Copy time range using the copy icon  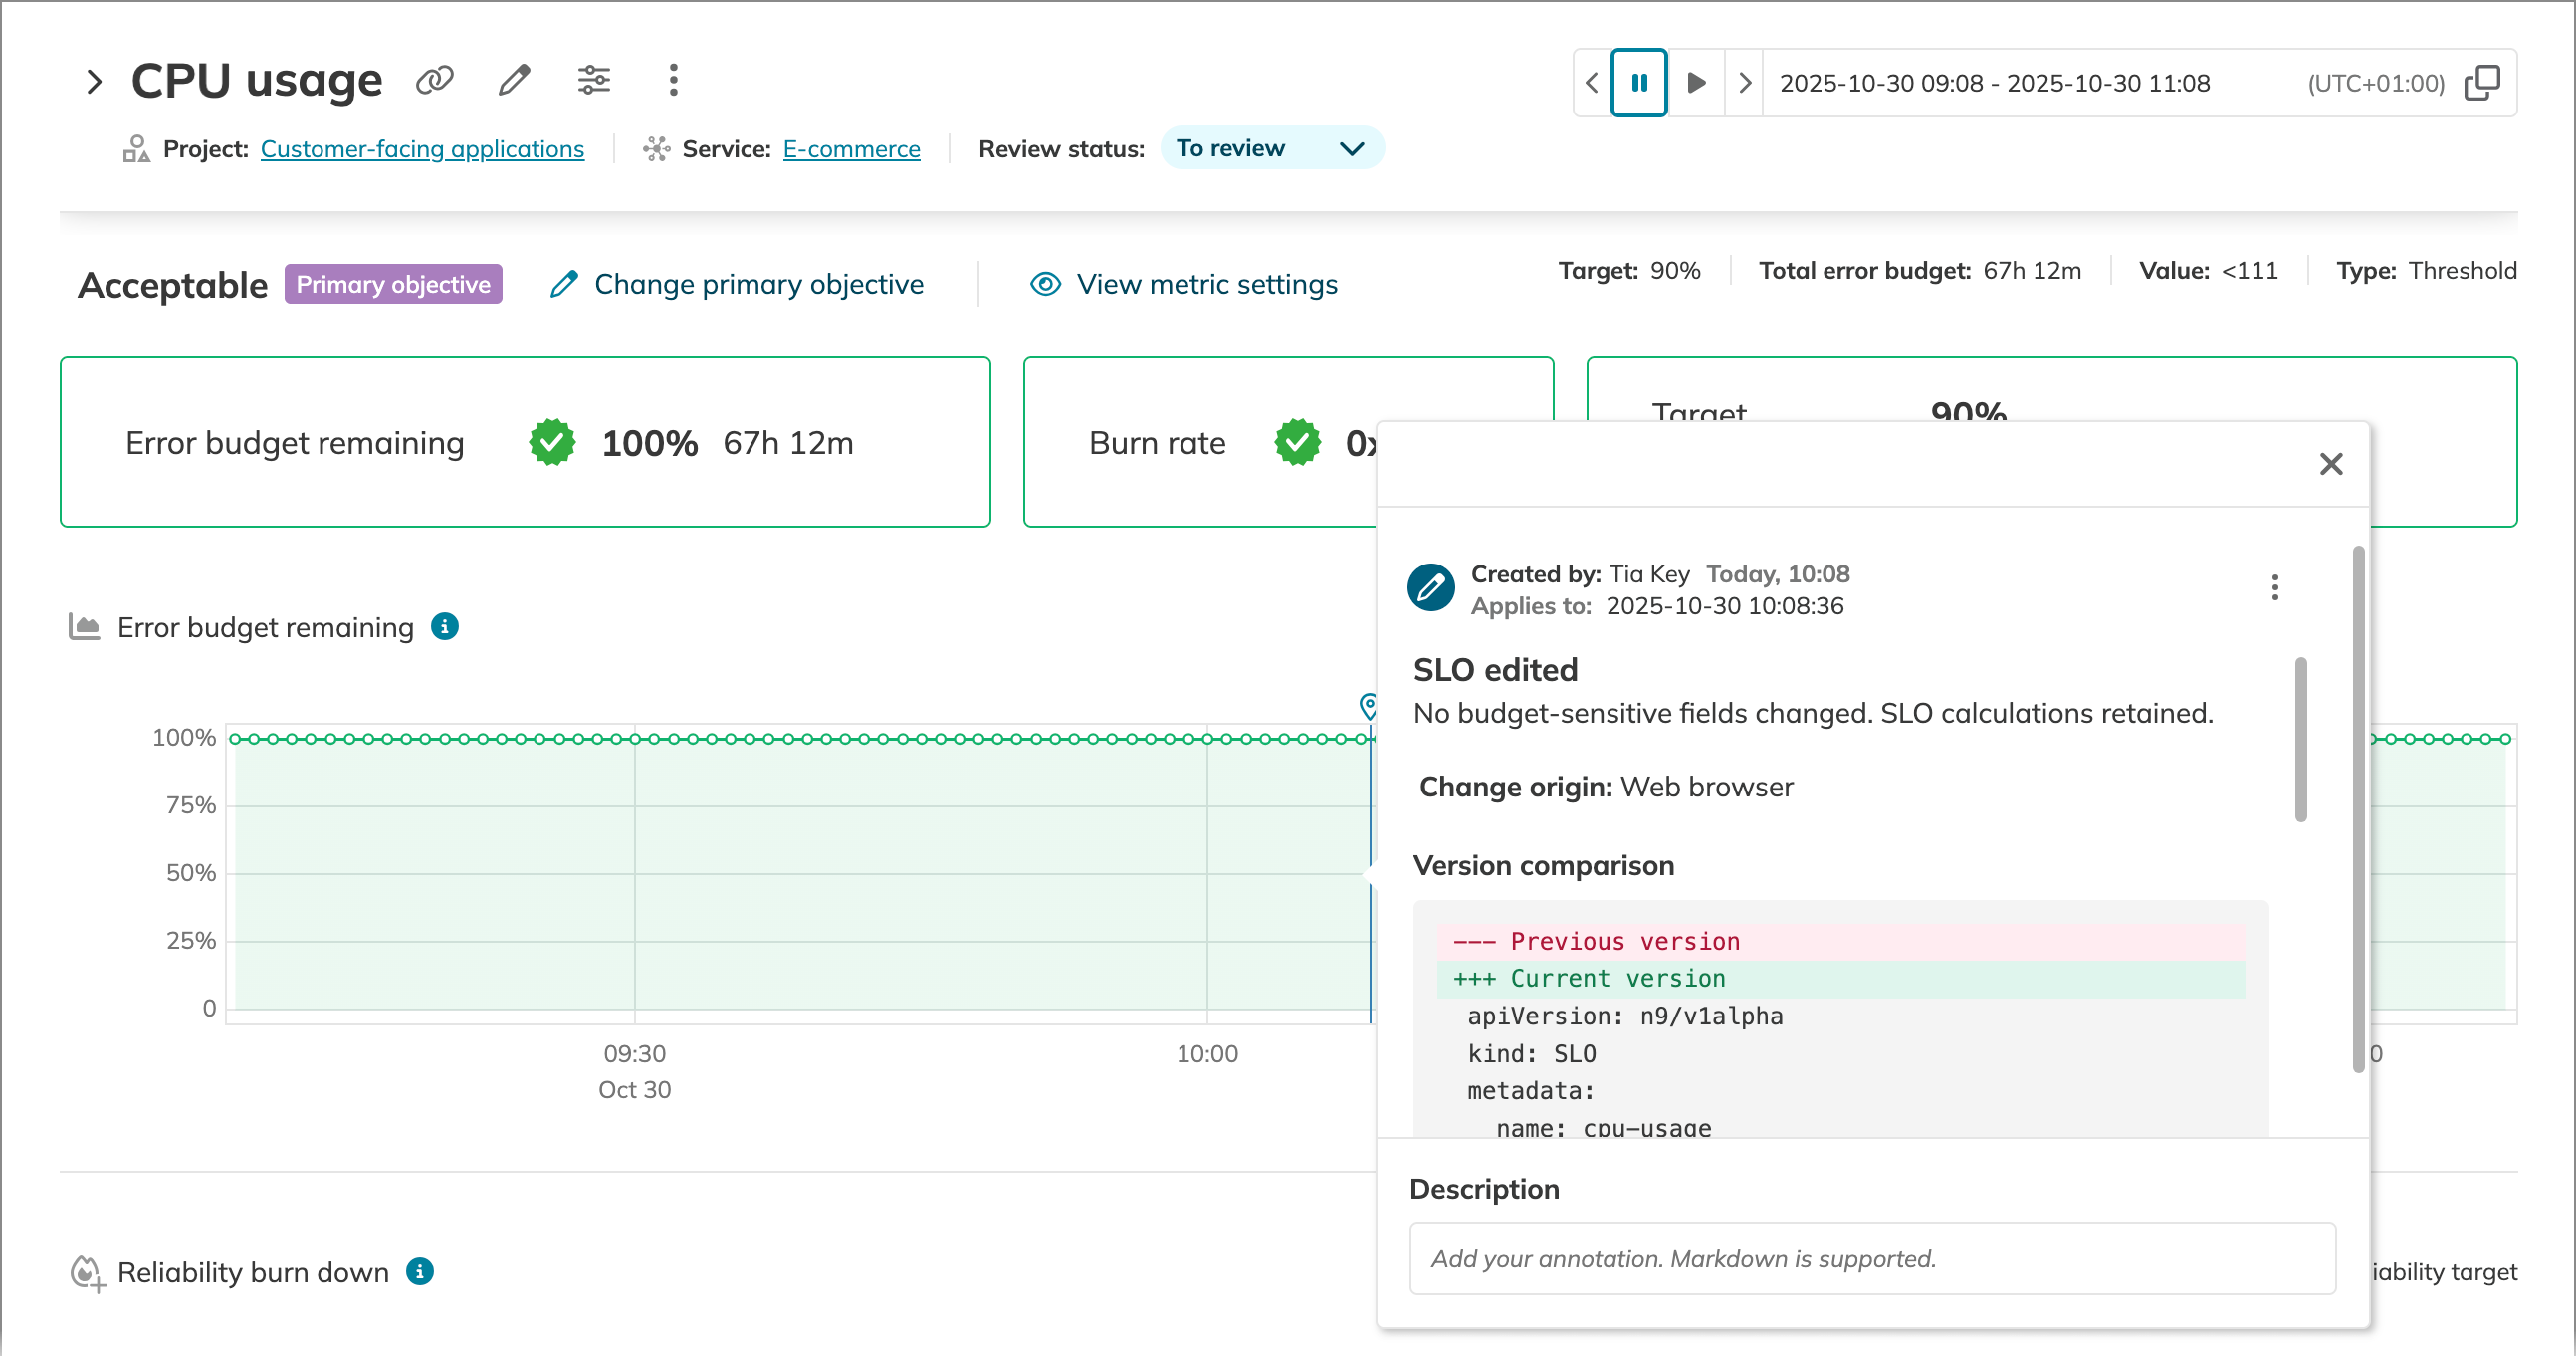(2482, 83)
